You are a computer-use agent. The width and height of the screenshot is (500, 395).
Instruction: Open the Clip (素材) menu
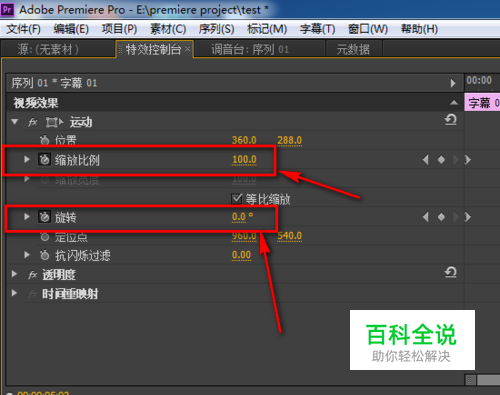168,29
